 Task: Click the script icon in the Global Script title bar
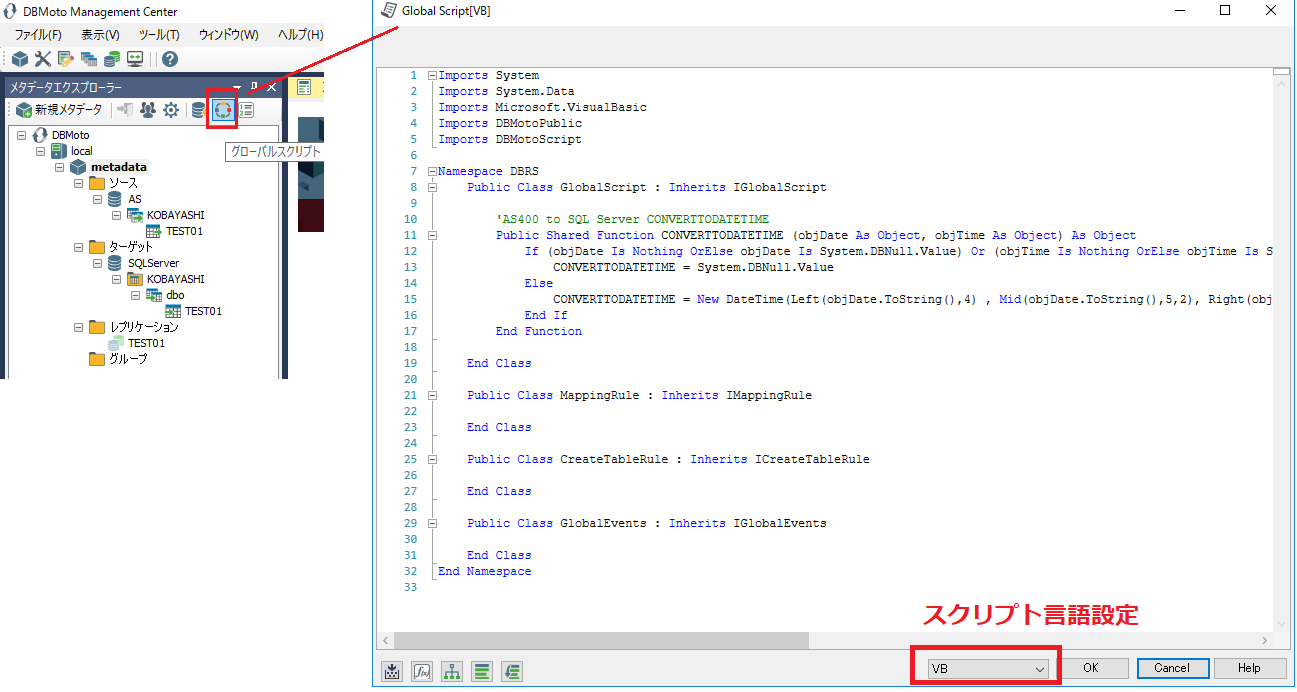pyautogui.click(x=389, y=10)
